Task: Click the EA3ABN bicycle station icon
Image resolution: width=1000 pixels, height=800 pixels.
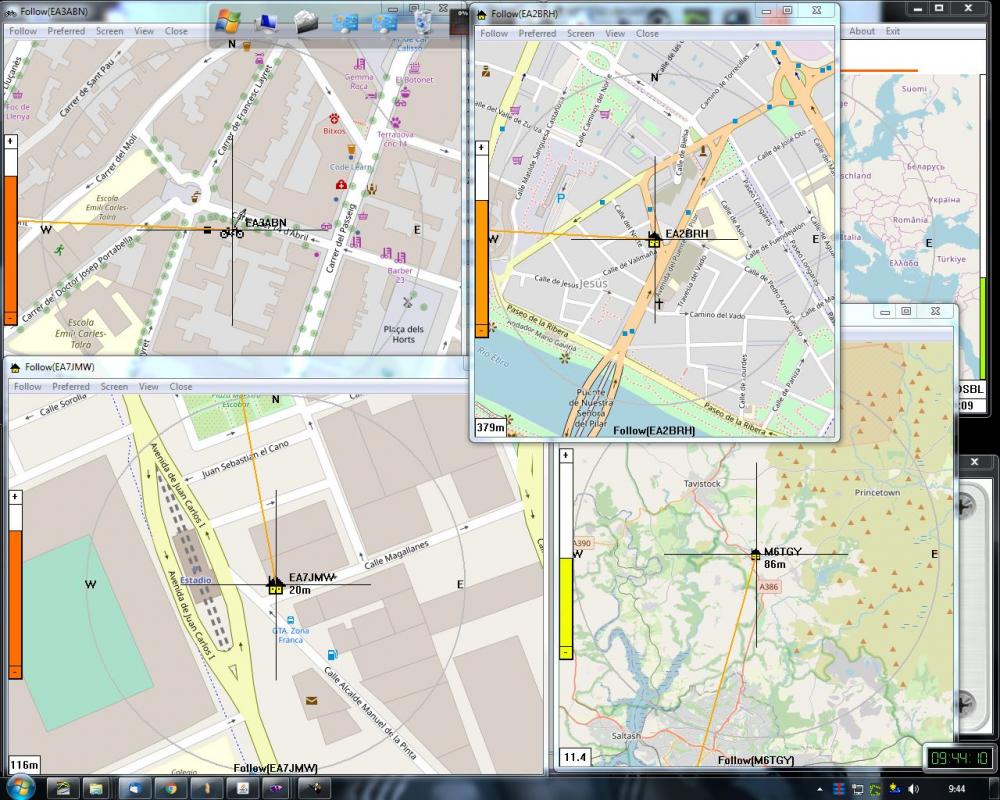Action: [x=232, y=232]
